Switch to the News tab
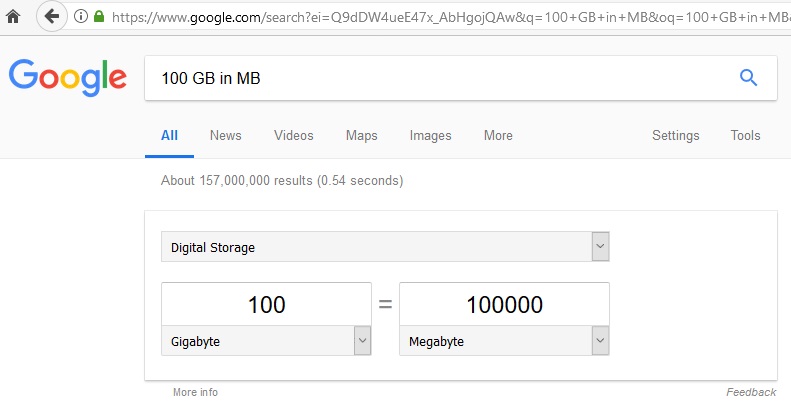Screen dimensions: 791x405 coord(225,135)
